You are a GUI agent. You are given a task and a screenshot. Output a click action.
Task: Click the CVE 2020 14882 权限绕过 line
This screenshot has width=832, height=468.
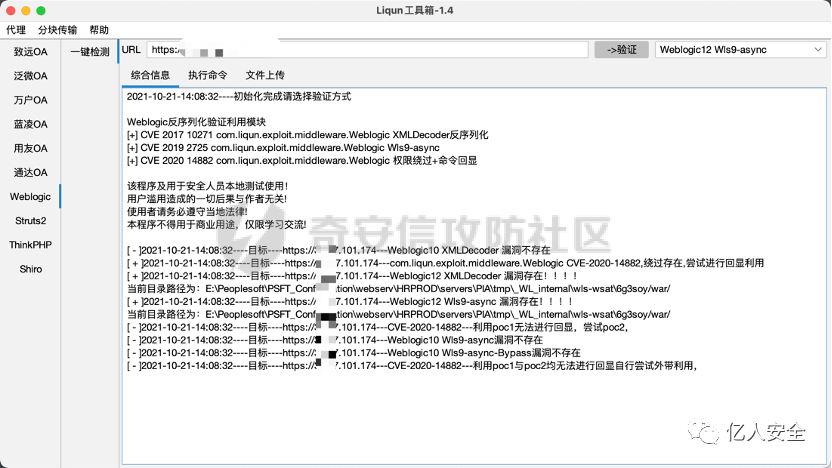click(x=301, y=160)
